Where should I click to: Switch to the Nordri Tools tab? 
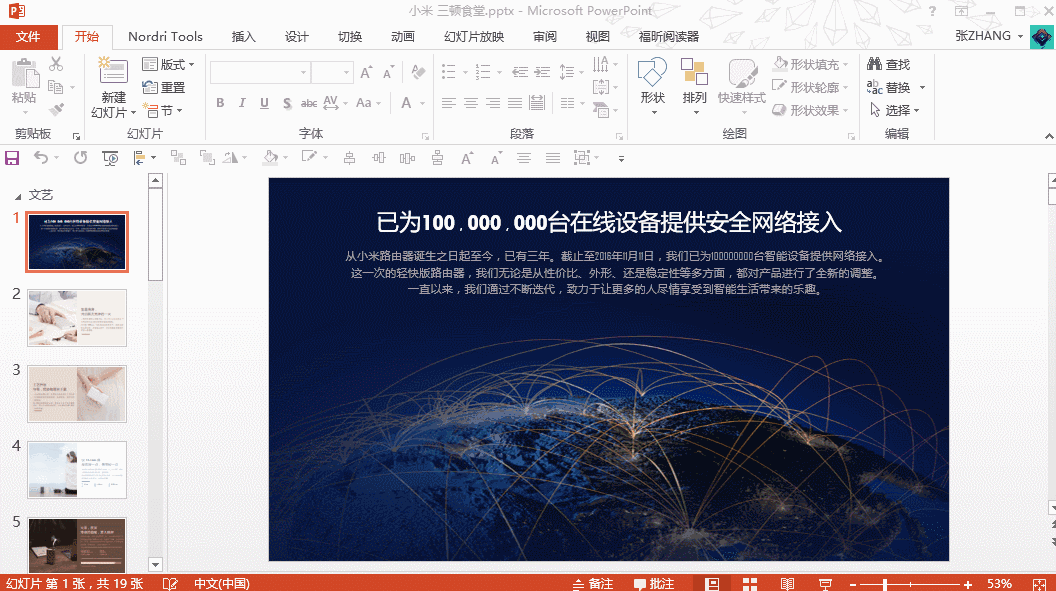[x=165, y=37]
